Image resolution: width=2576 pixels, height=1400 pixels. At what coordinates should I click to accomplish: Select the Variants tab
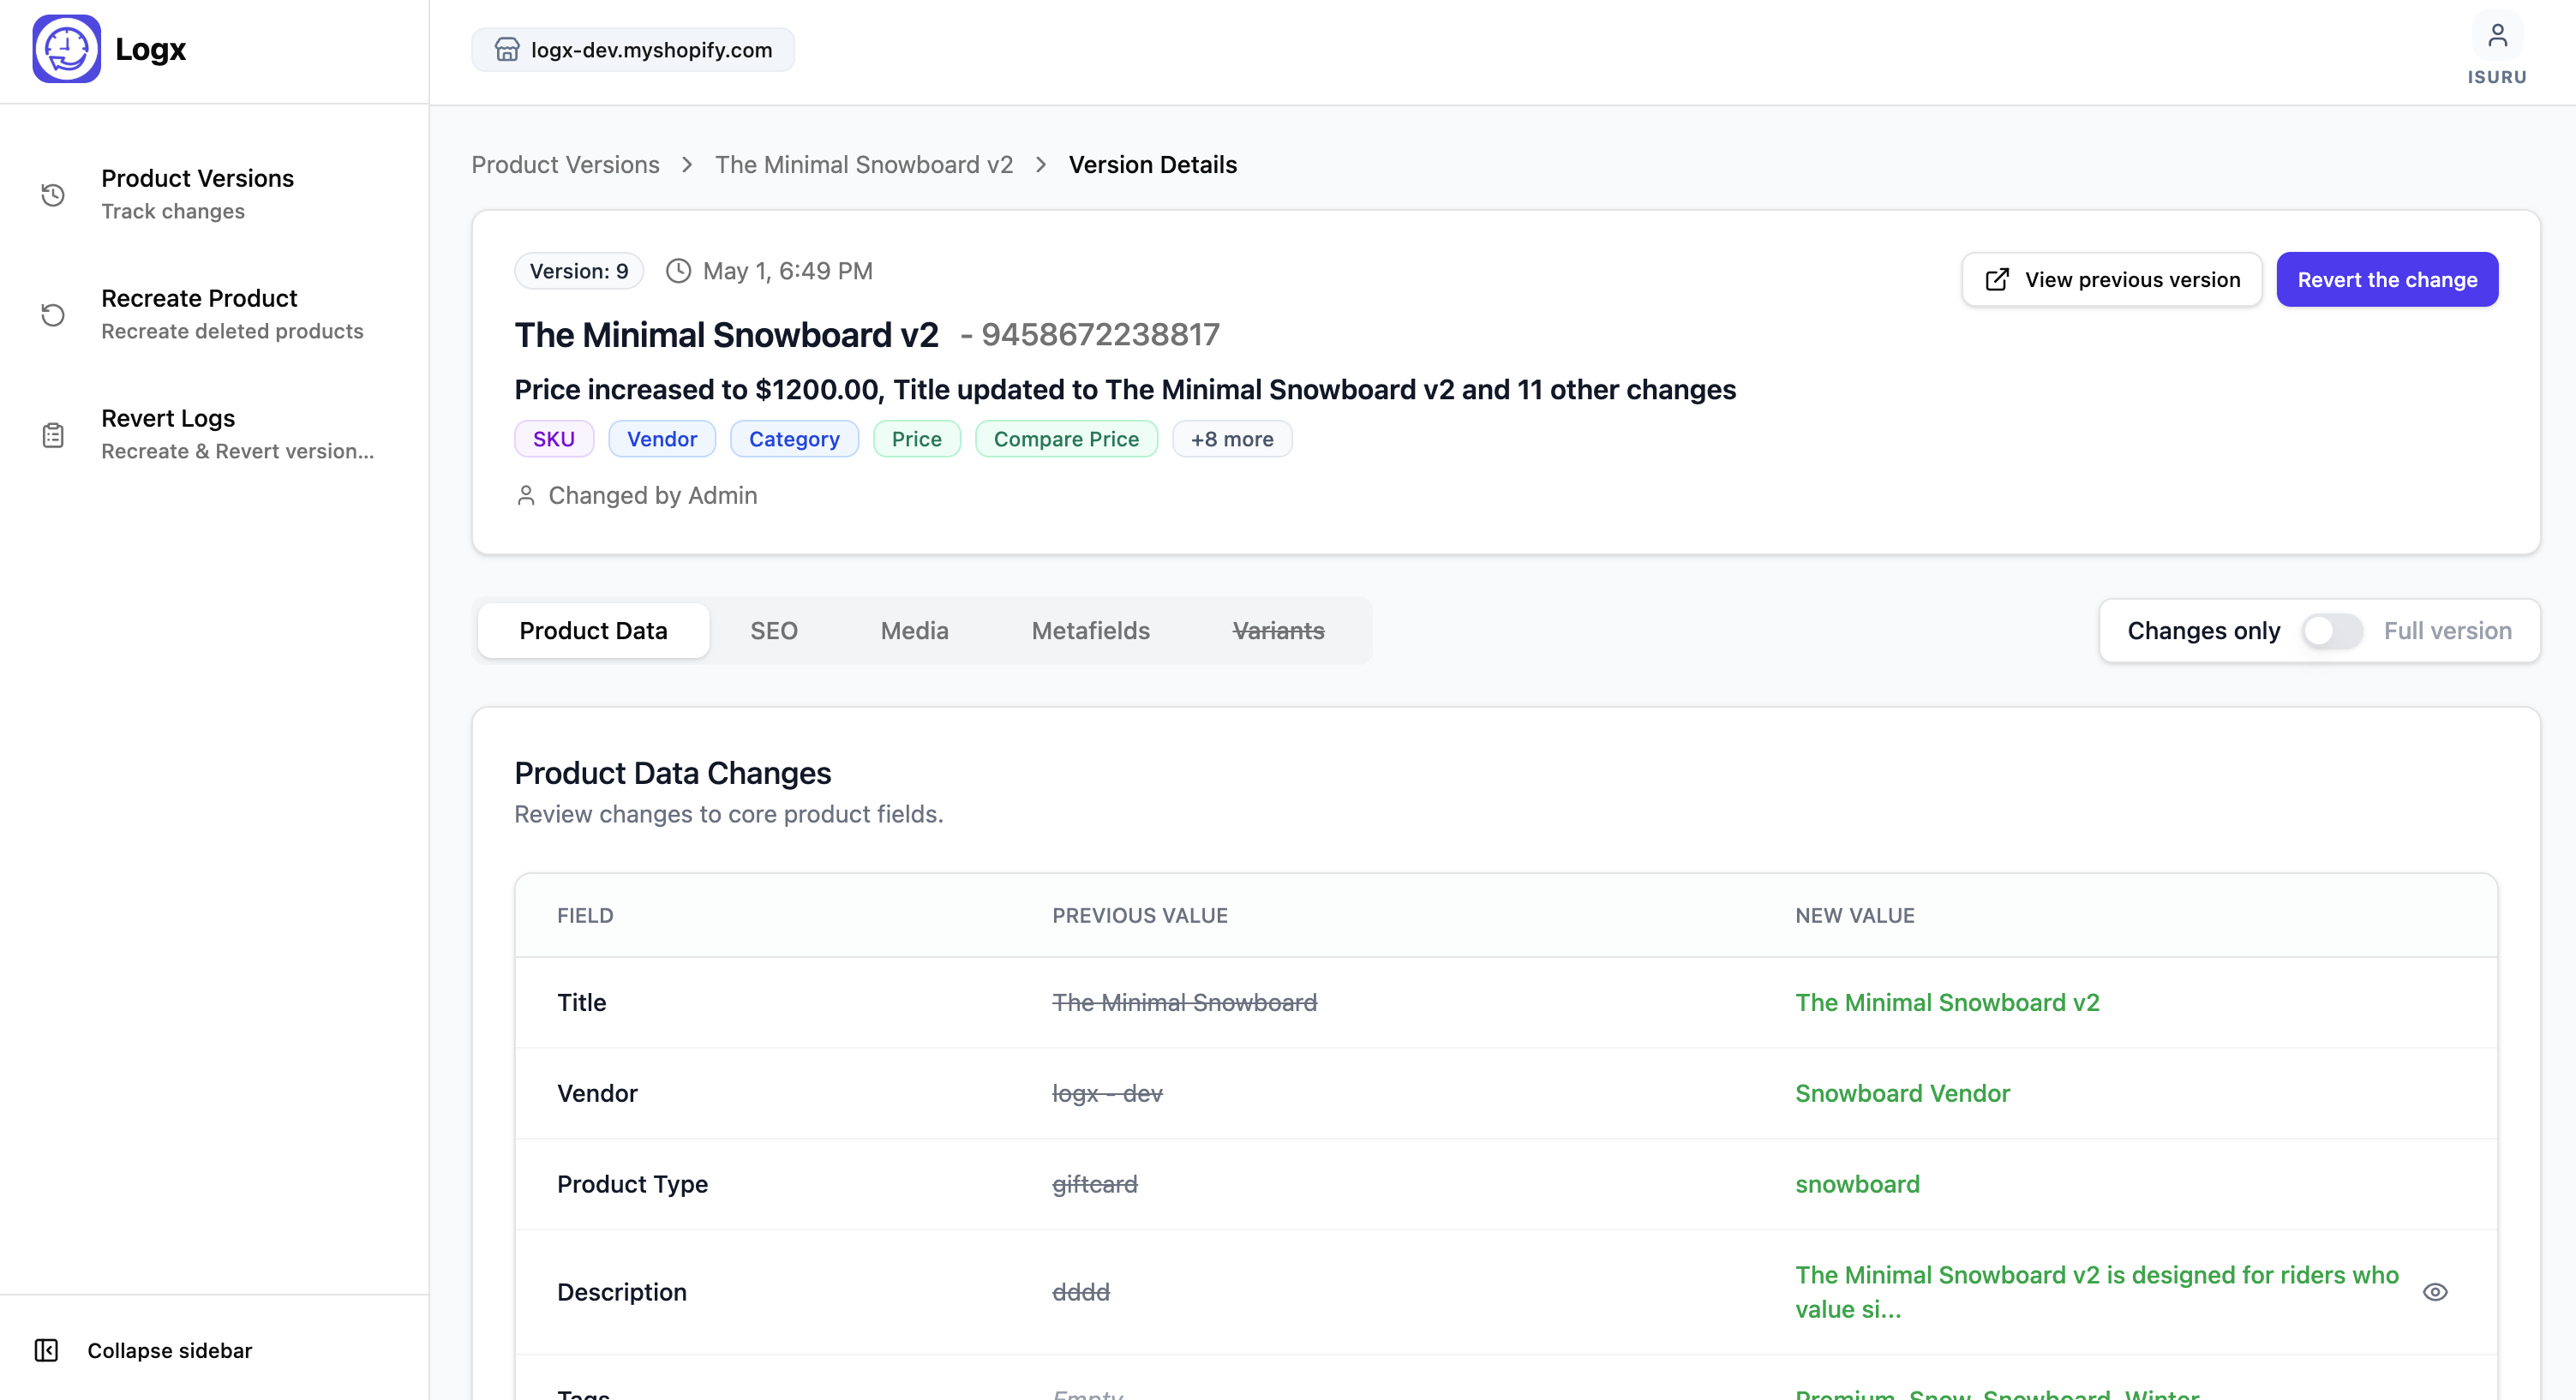point(1278,631)
